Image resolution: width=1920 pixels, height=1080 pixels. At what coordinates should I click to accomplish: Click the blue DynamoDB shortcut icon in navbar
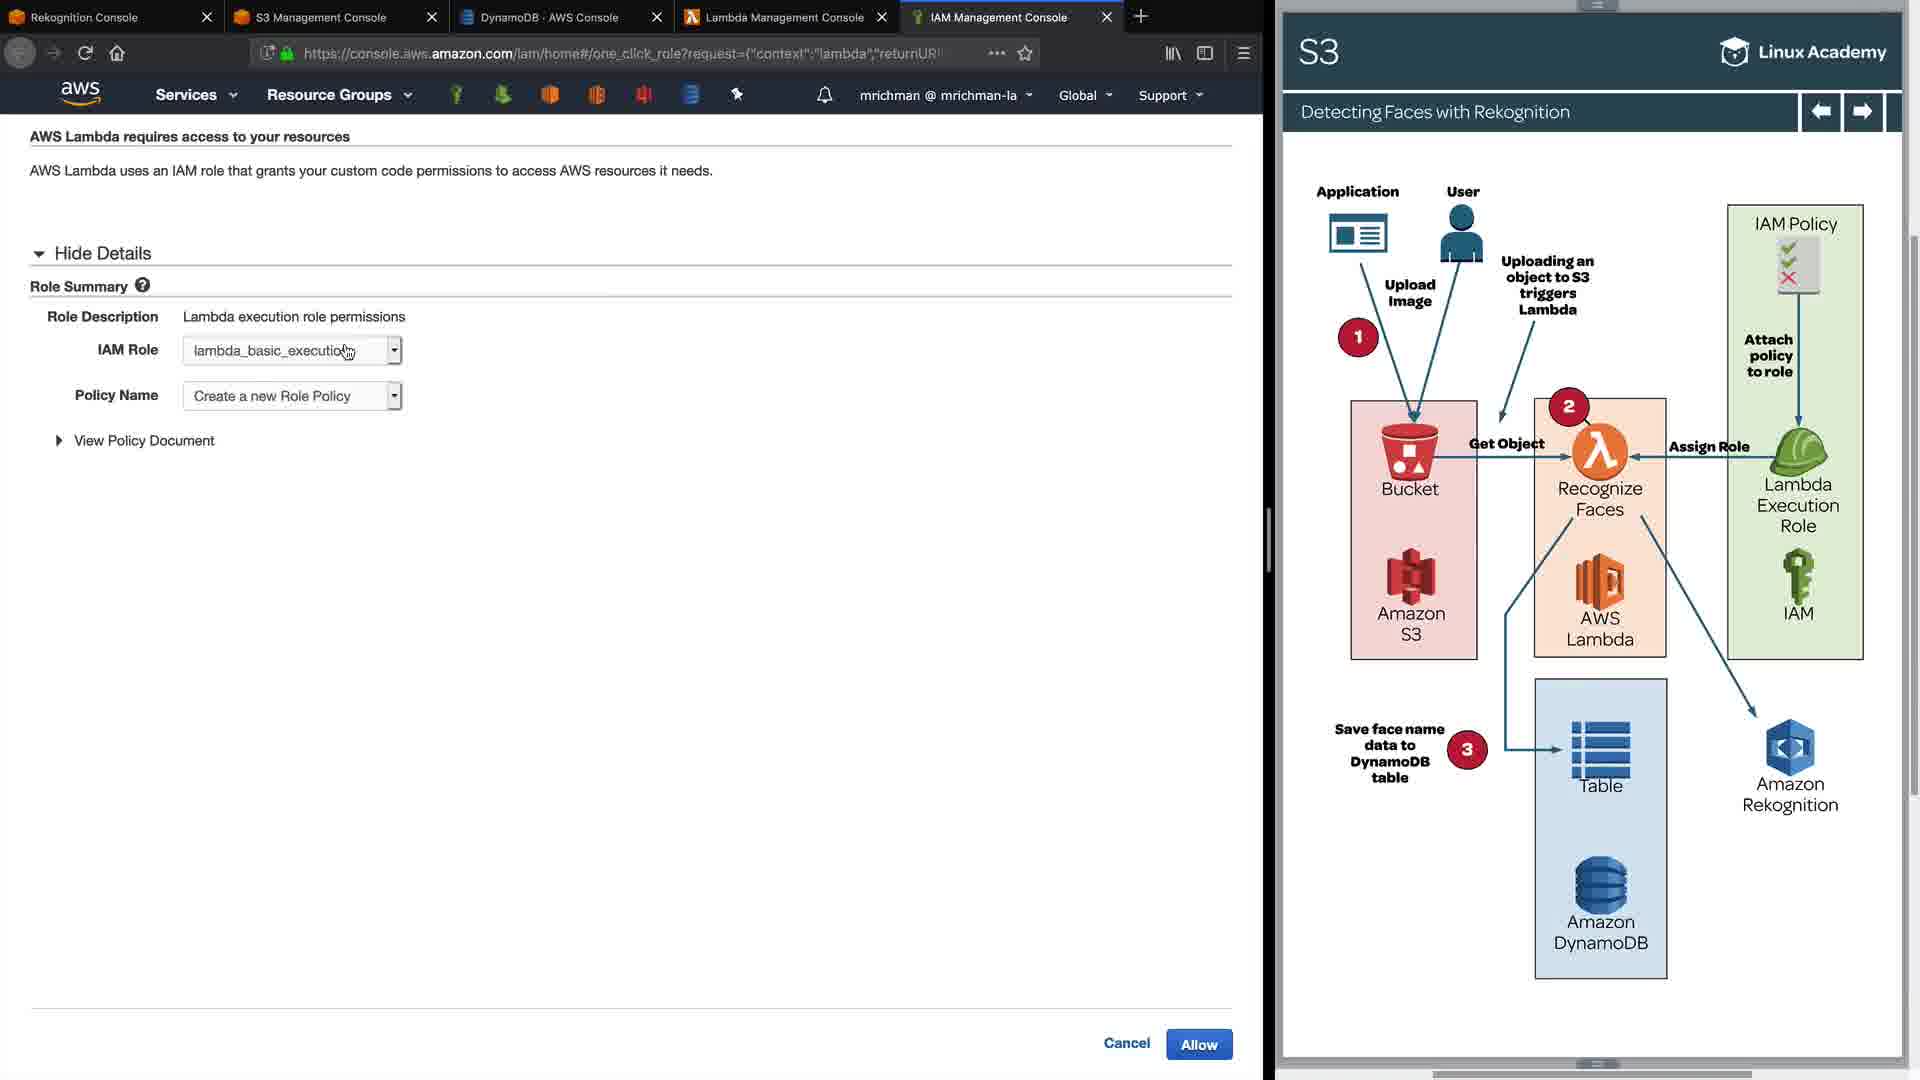pyautogui.click(x=690, y=95)
